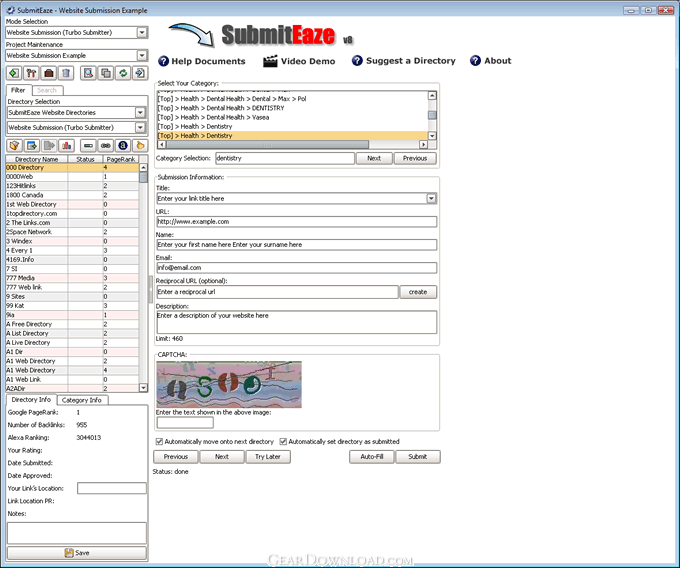Click the Try Later button

click(x=267, y=457)
